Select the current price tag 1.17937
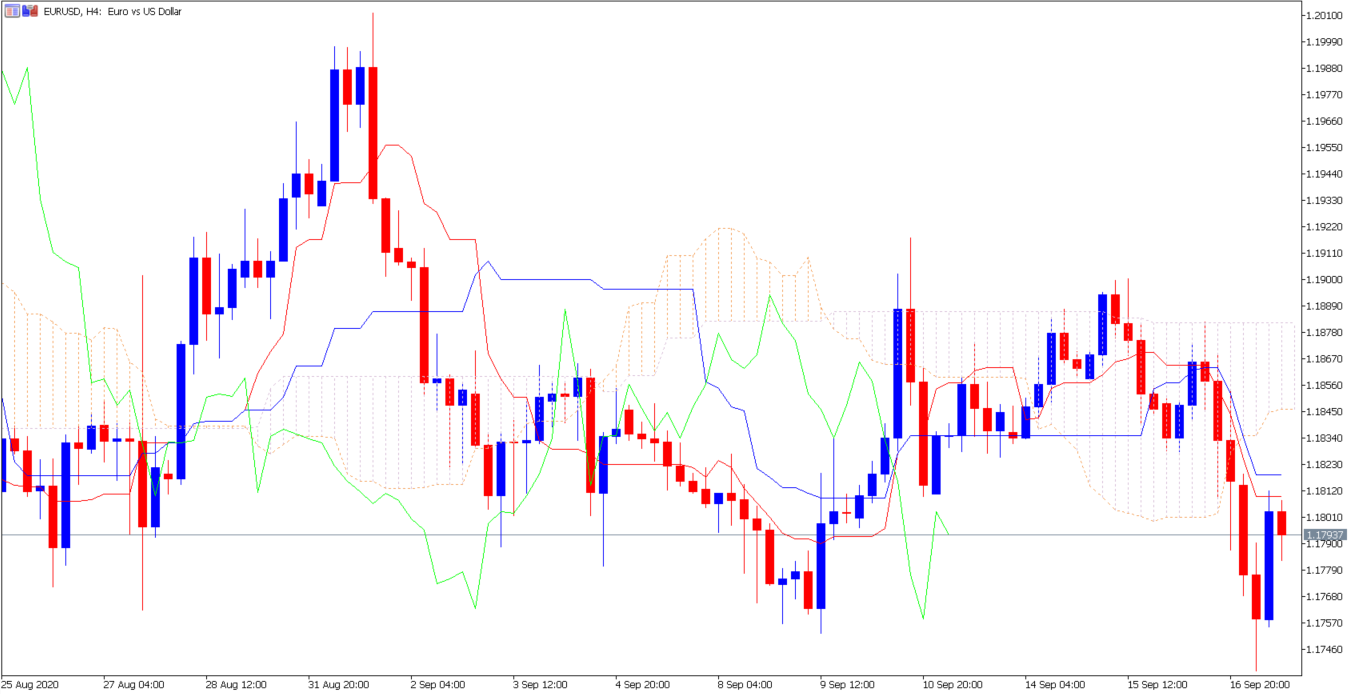Screen dimensions: 1351x694 1325,535
